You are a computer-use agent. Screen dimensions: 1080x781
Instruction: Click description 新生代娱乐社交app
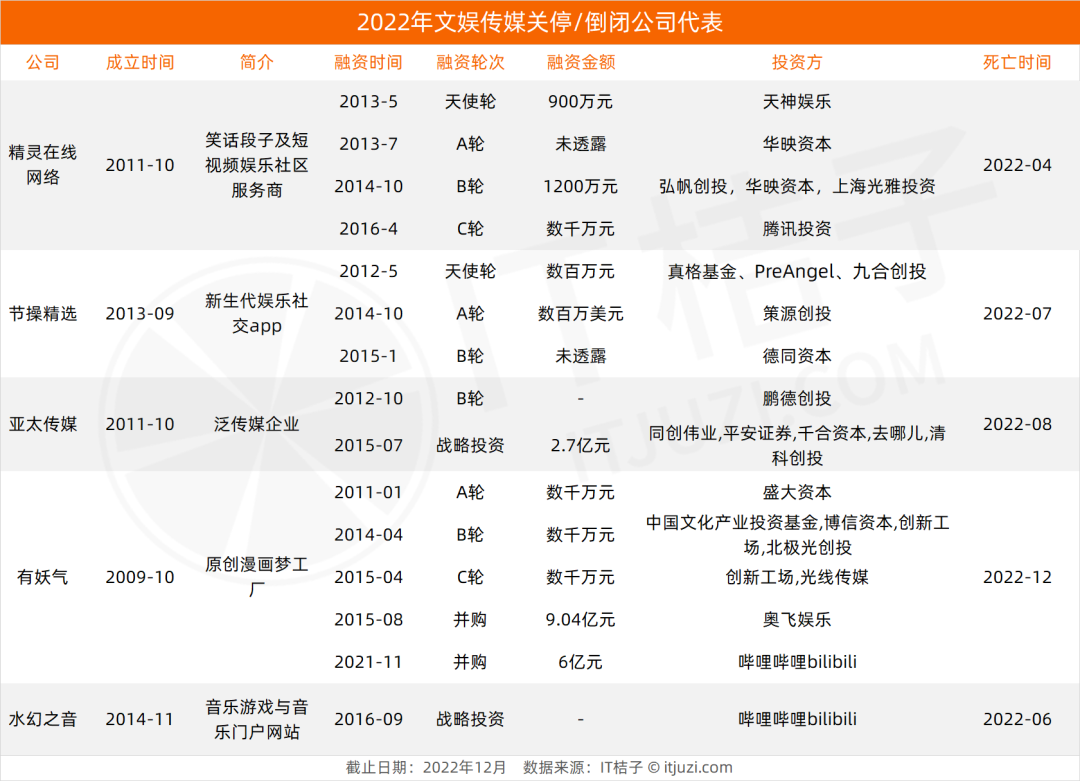(256, 313)
